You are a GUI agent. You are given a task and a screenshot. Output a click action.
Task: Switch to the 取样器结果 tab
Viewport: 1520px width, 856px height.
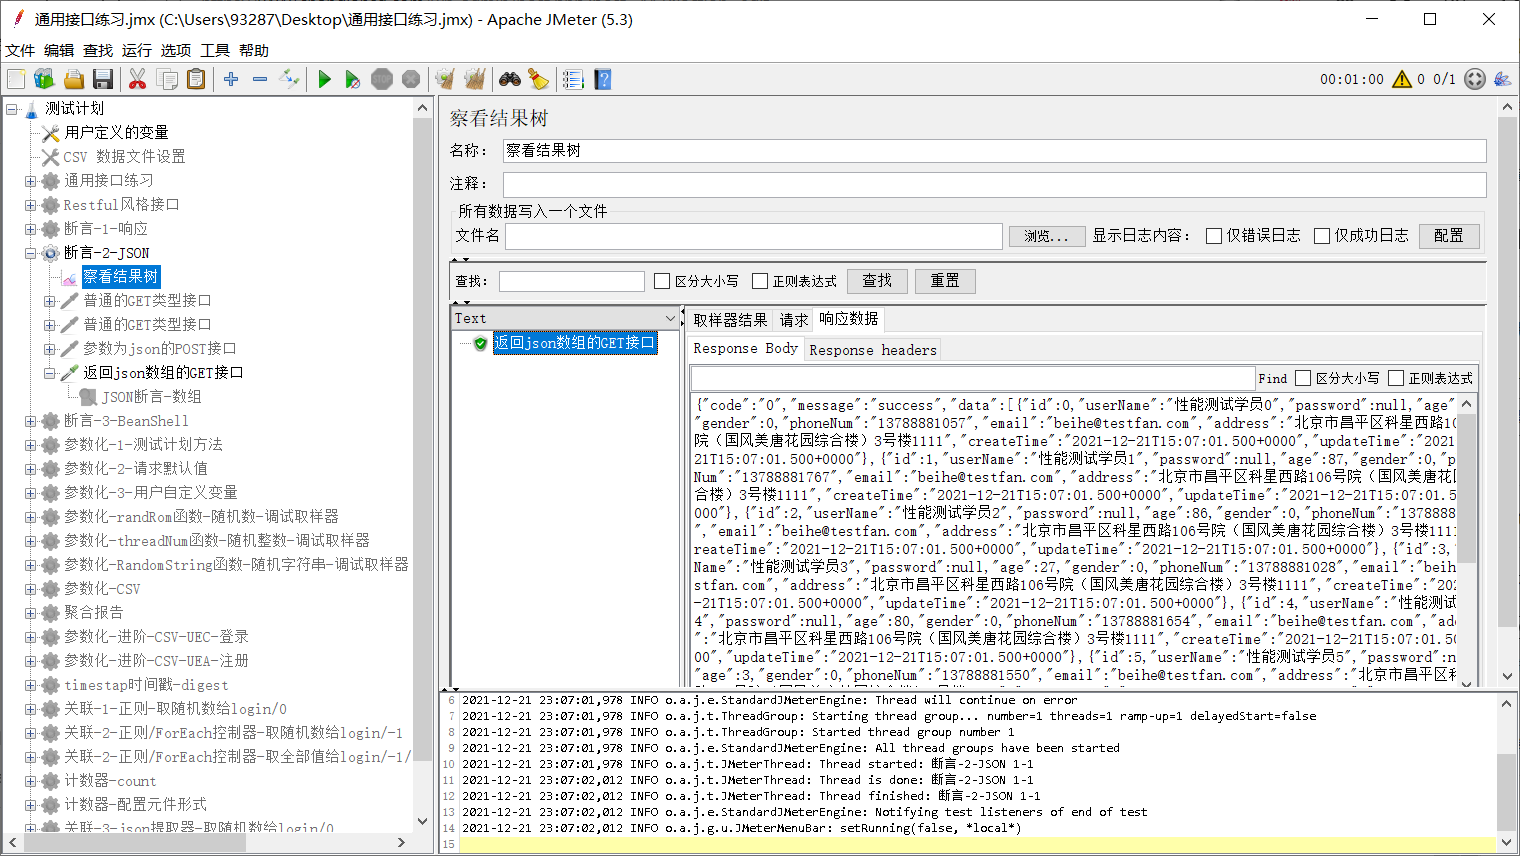pyautogui.click(x=730, y=320)
